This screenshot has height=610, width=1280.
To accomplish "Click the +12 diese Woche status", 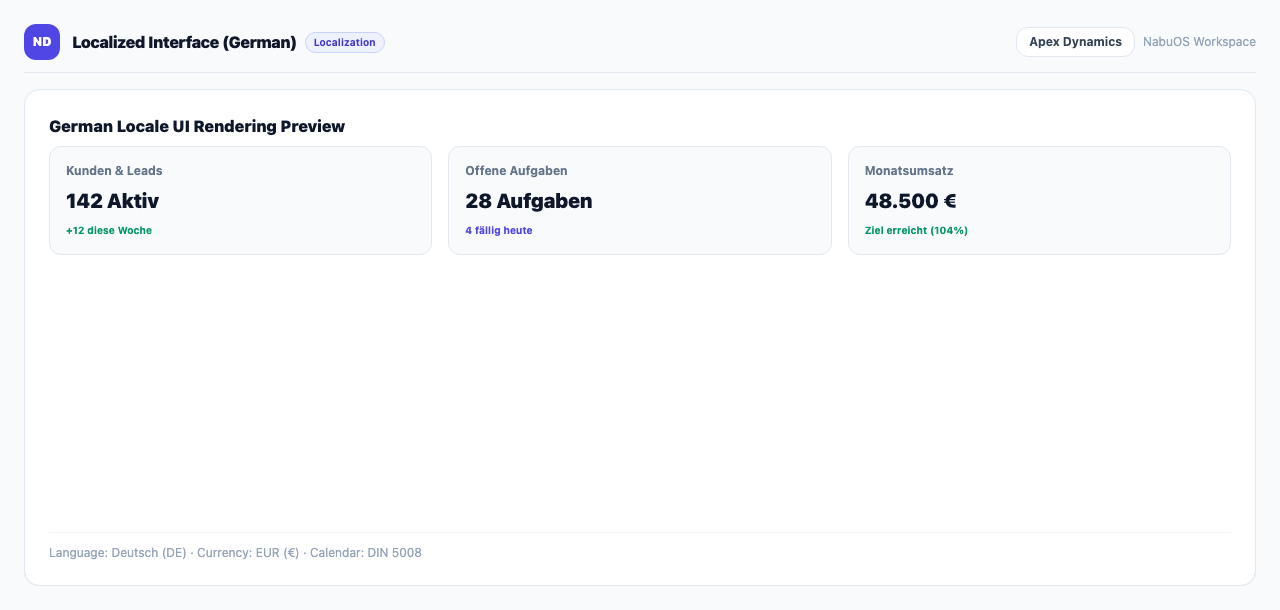I will coord(109,230).
